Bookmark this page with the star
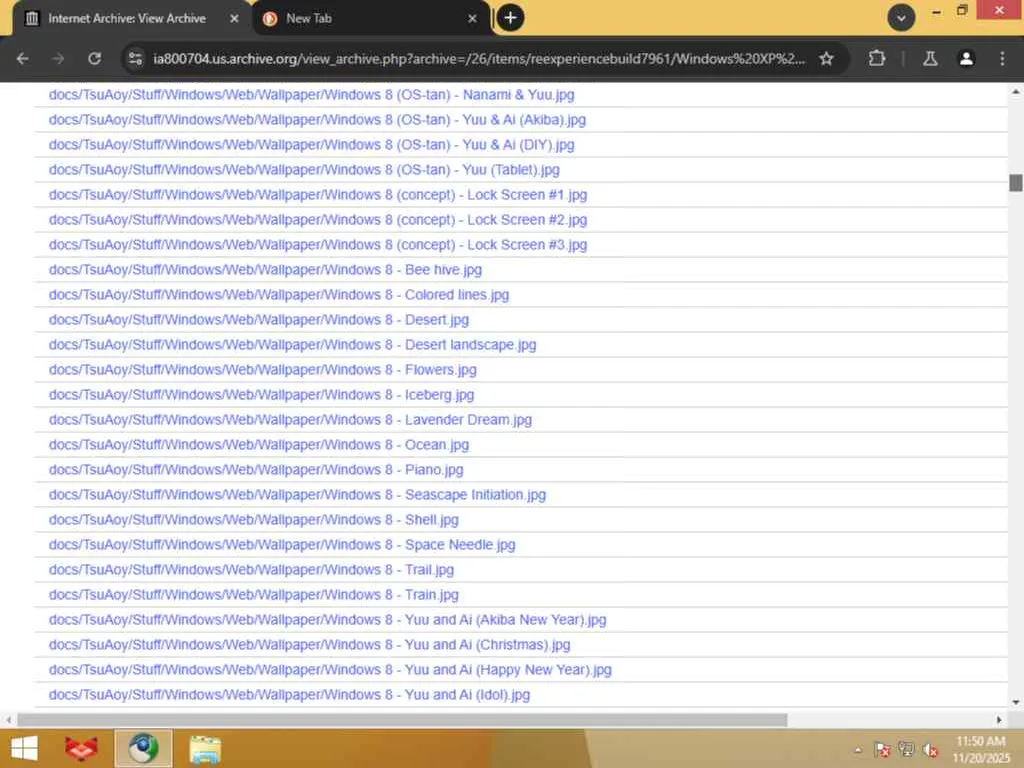The image size is (1024, 768). click(x=826, y=59)
